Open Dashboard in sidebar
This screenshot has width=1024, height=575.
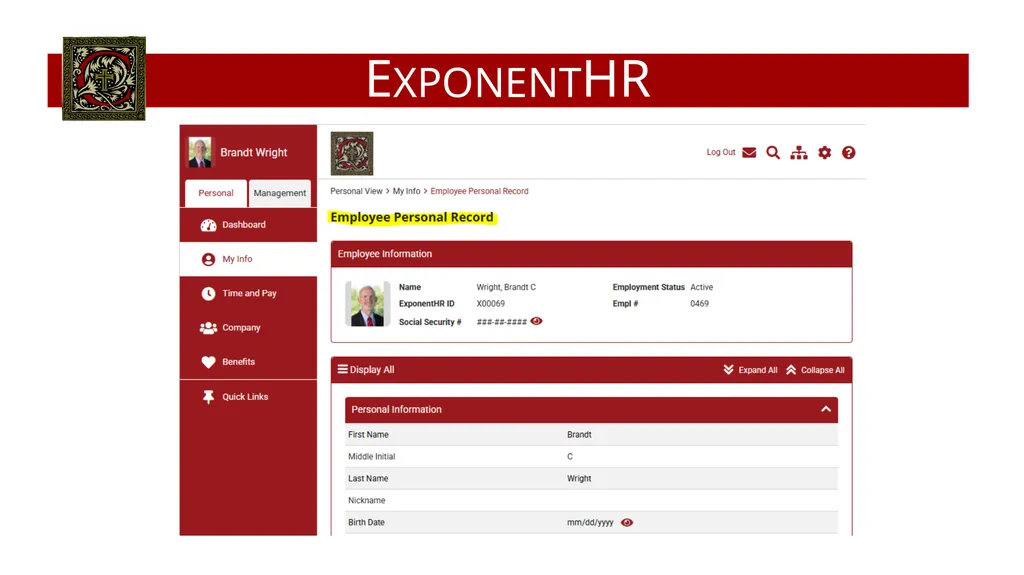pyautogui.click(x=248, y=225)
